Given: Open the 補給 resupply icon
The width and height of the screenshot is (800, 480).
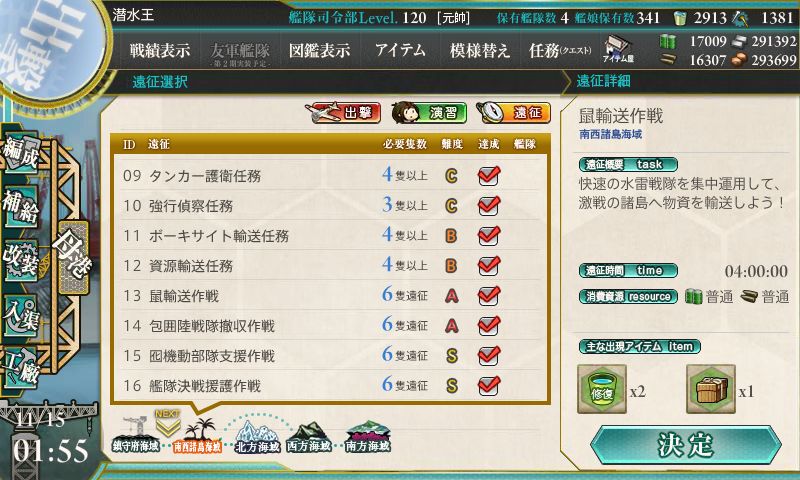Looking at the screenshot, I should (21, 206).
